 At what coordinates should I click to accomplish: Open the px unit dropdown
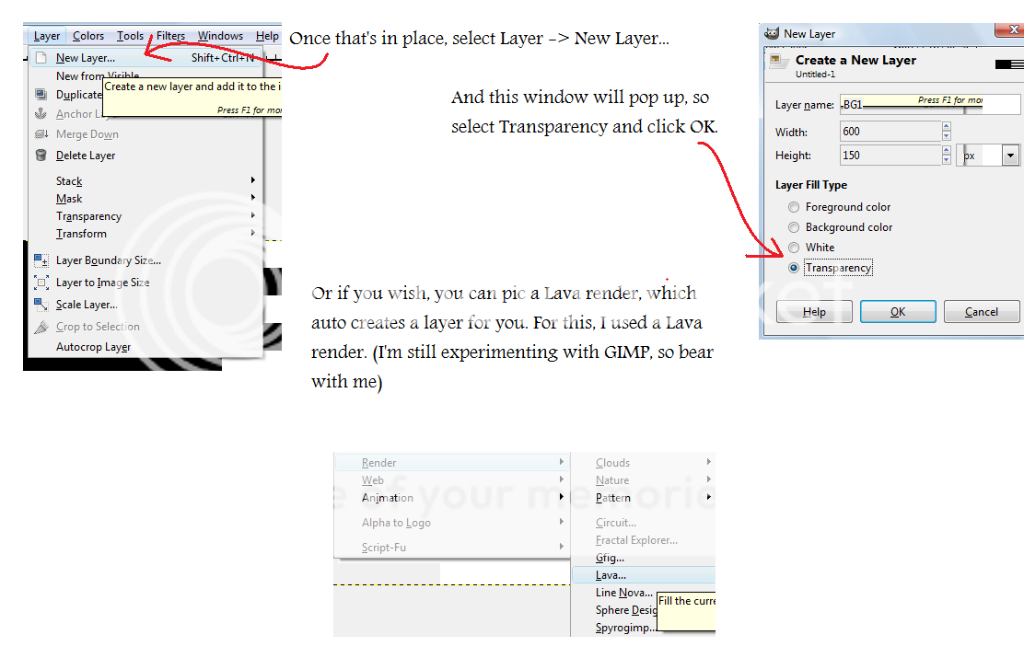coord(1008,154)
